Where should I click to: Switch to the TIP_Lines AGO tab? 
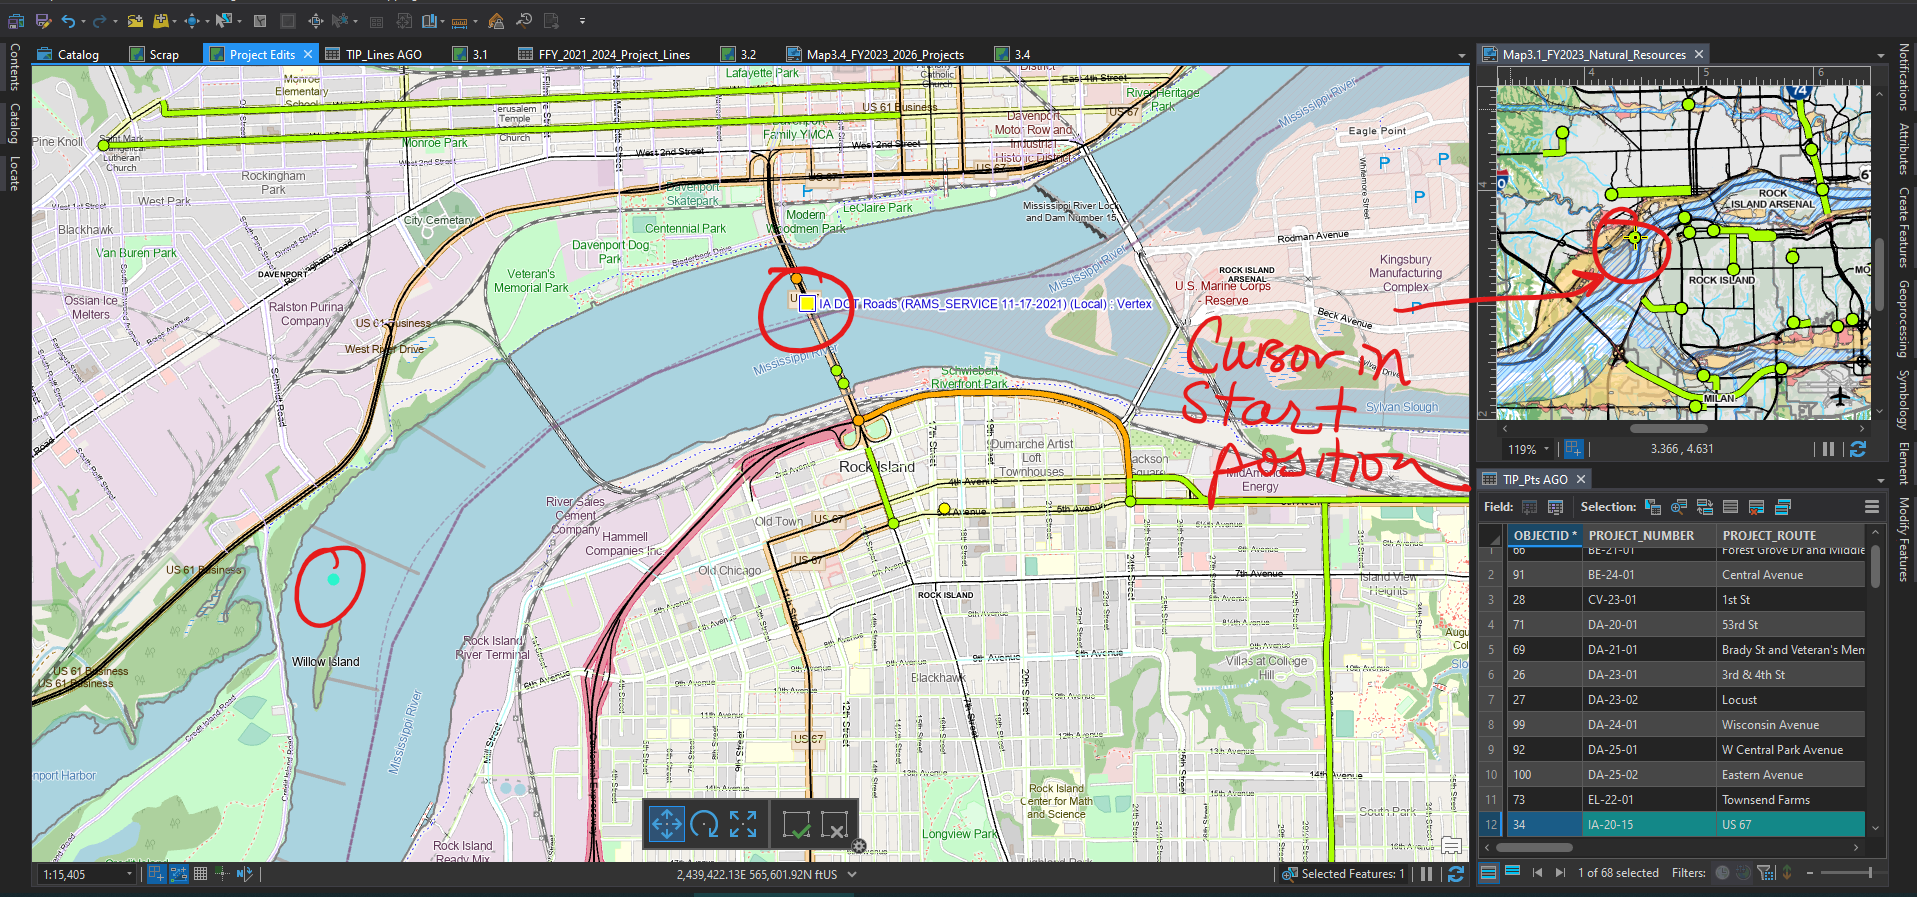[374, 54]
